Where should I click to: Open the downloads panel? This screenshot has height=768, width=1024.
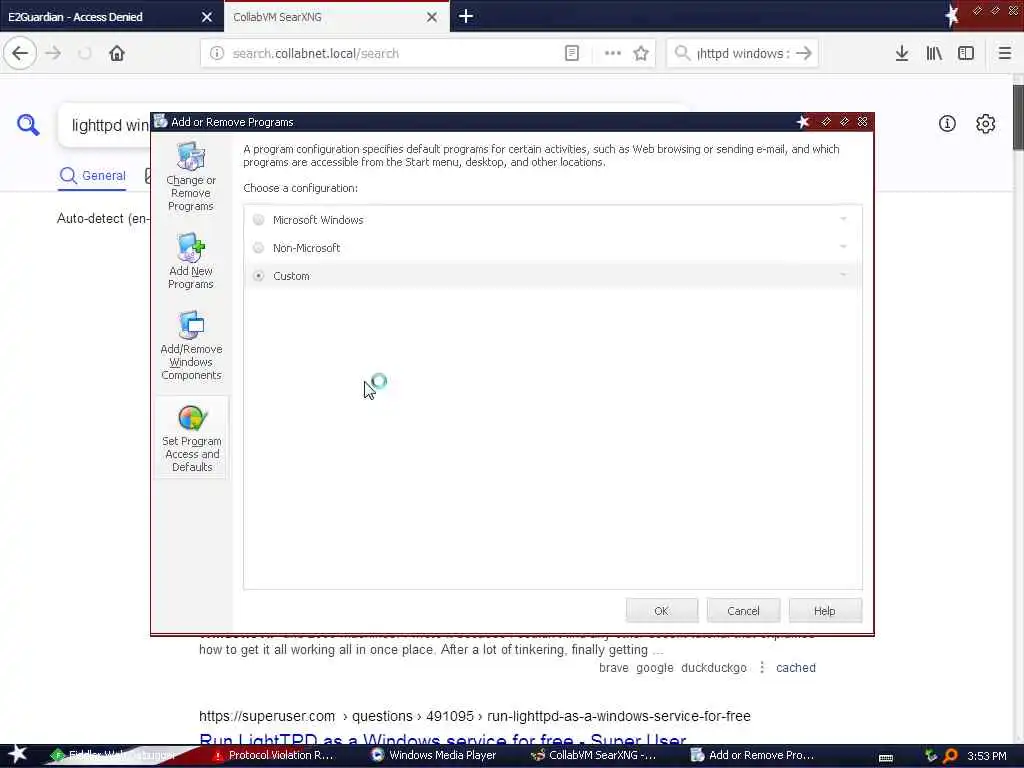pyautogui.click(x=902, y=54)
